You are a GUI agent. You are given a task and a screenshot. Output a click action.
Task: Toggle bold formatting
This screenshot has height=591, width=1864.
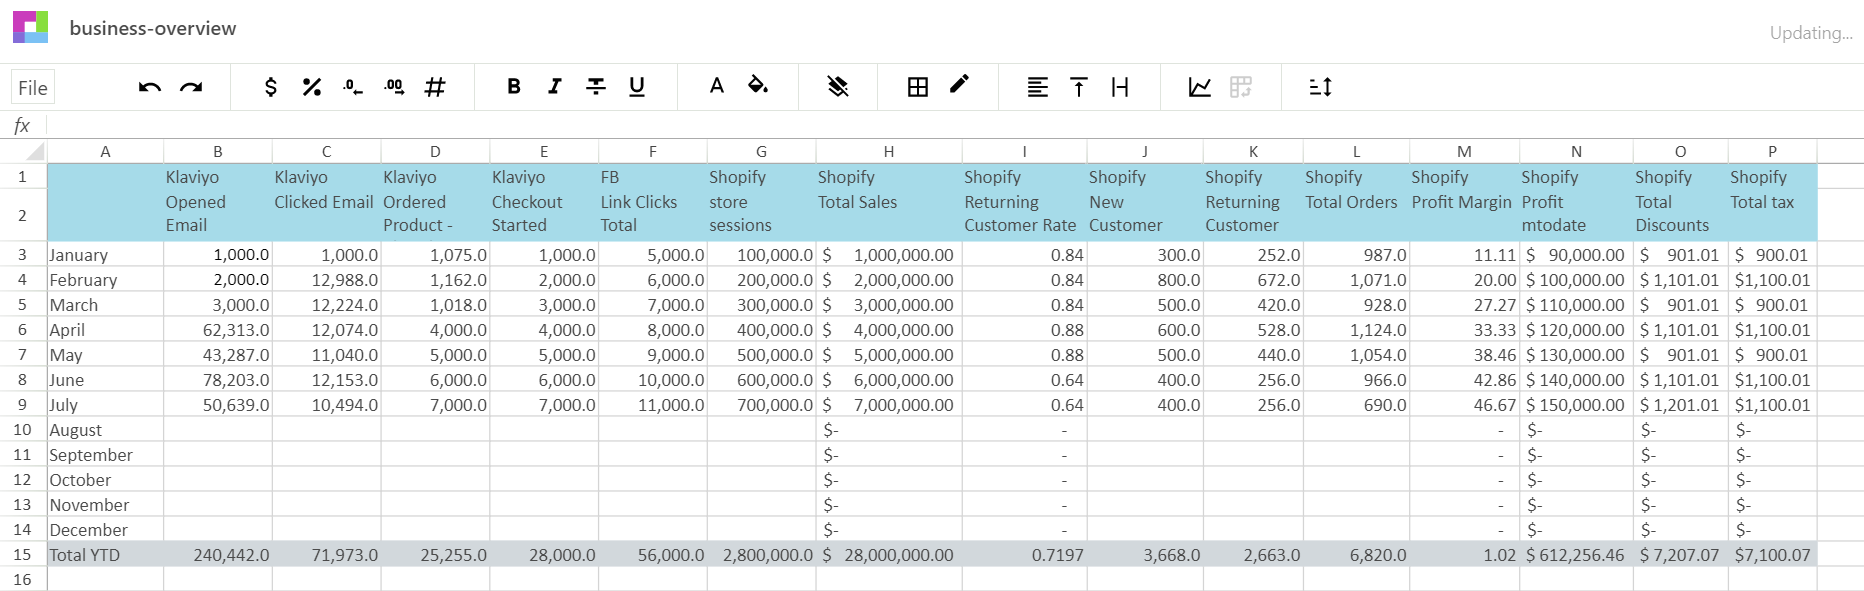pyautogui.click(x=514, y=87)
